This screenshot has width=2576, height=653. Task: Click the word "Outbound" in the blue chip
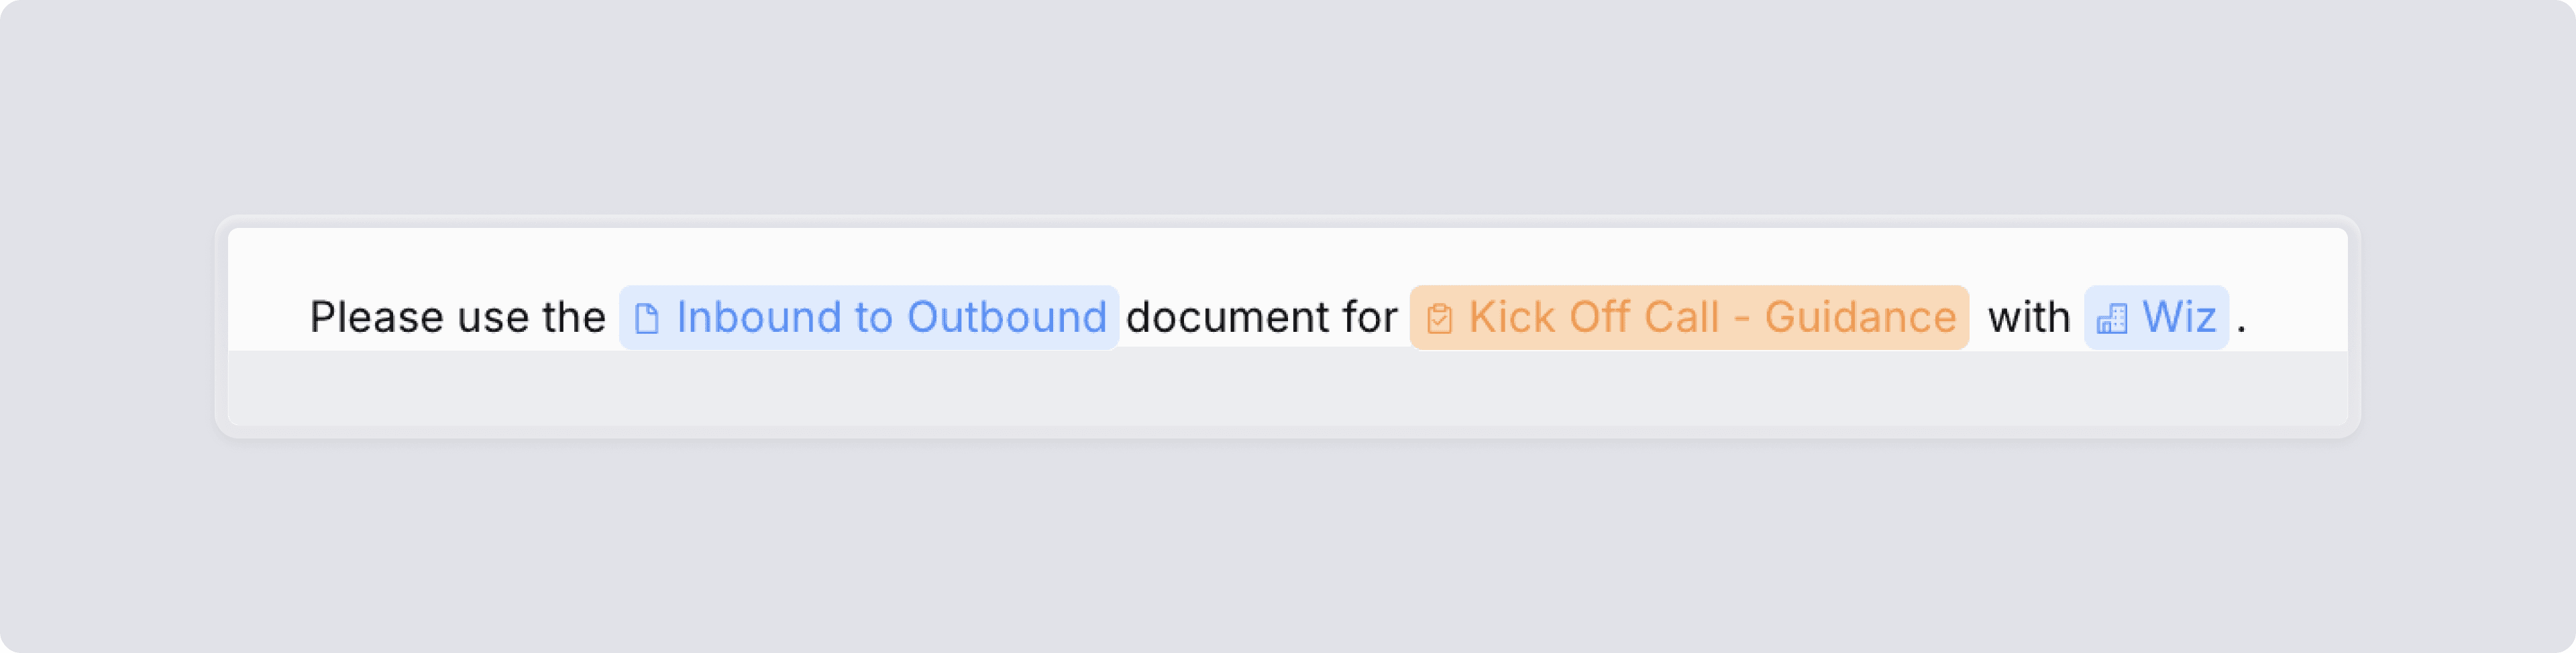pos(1006,317)
